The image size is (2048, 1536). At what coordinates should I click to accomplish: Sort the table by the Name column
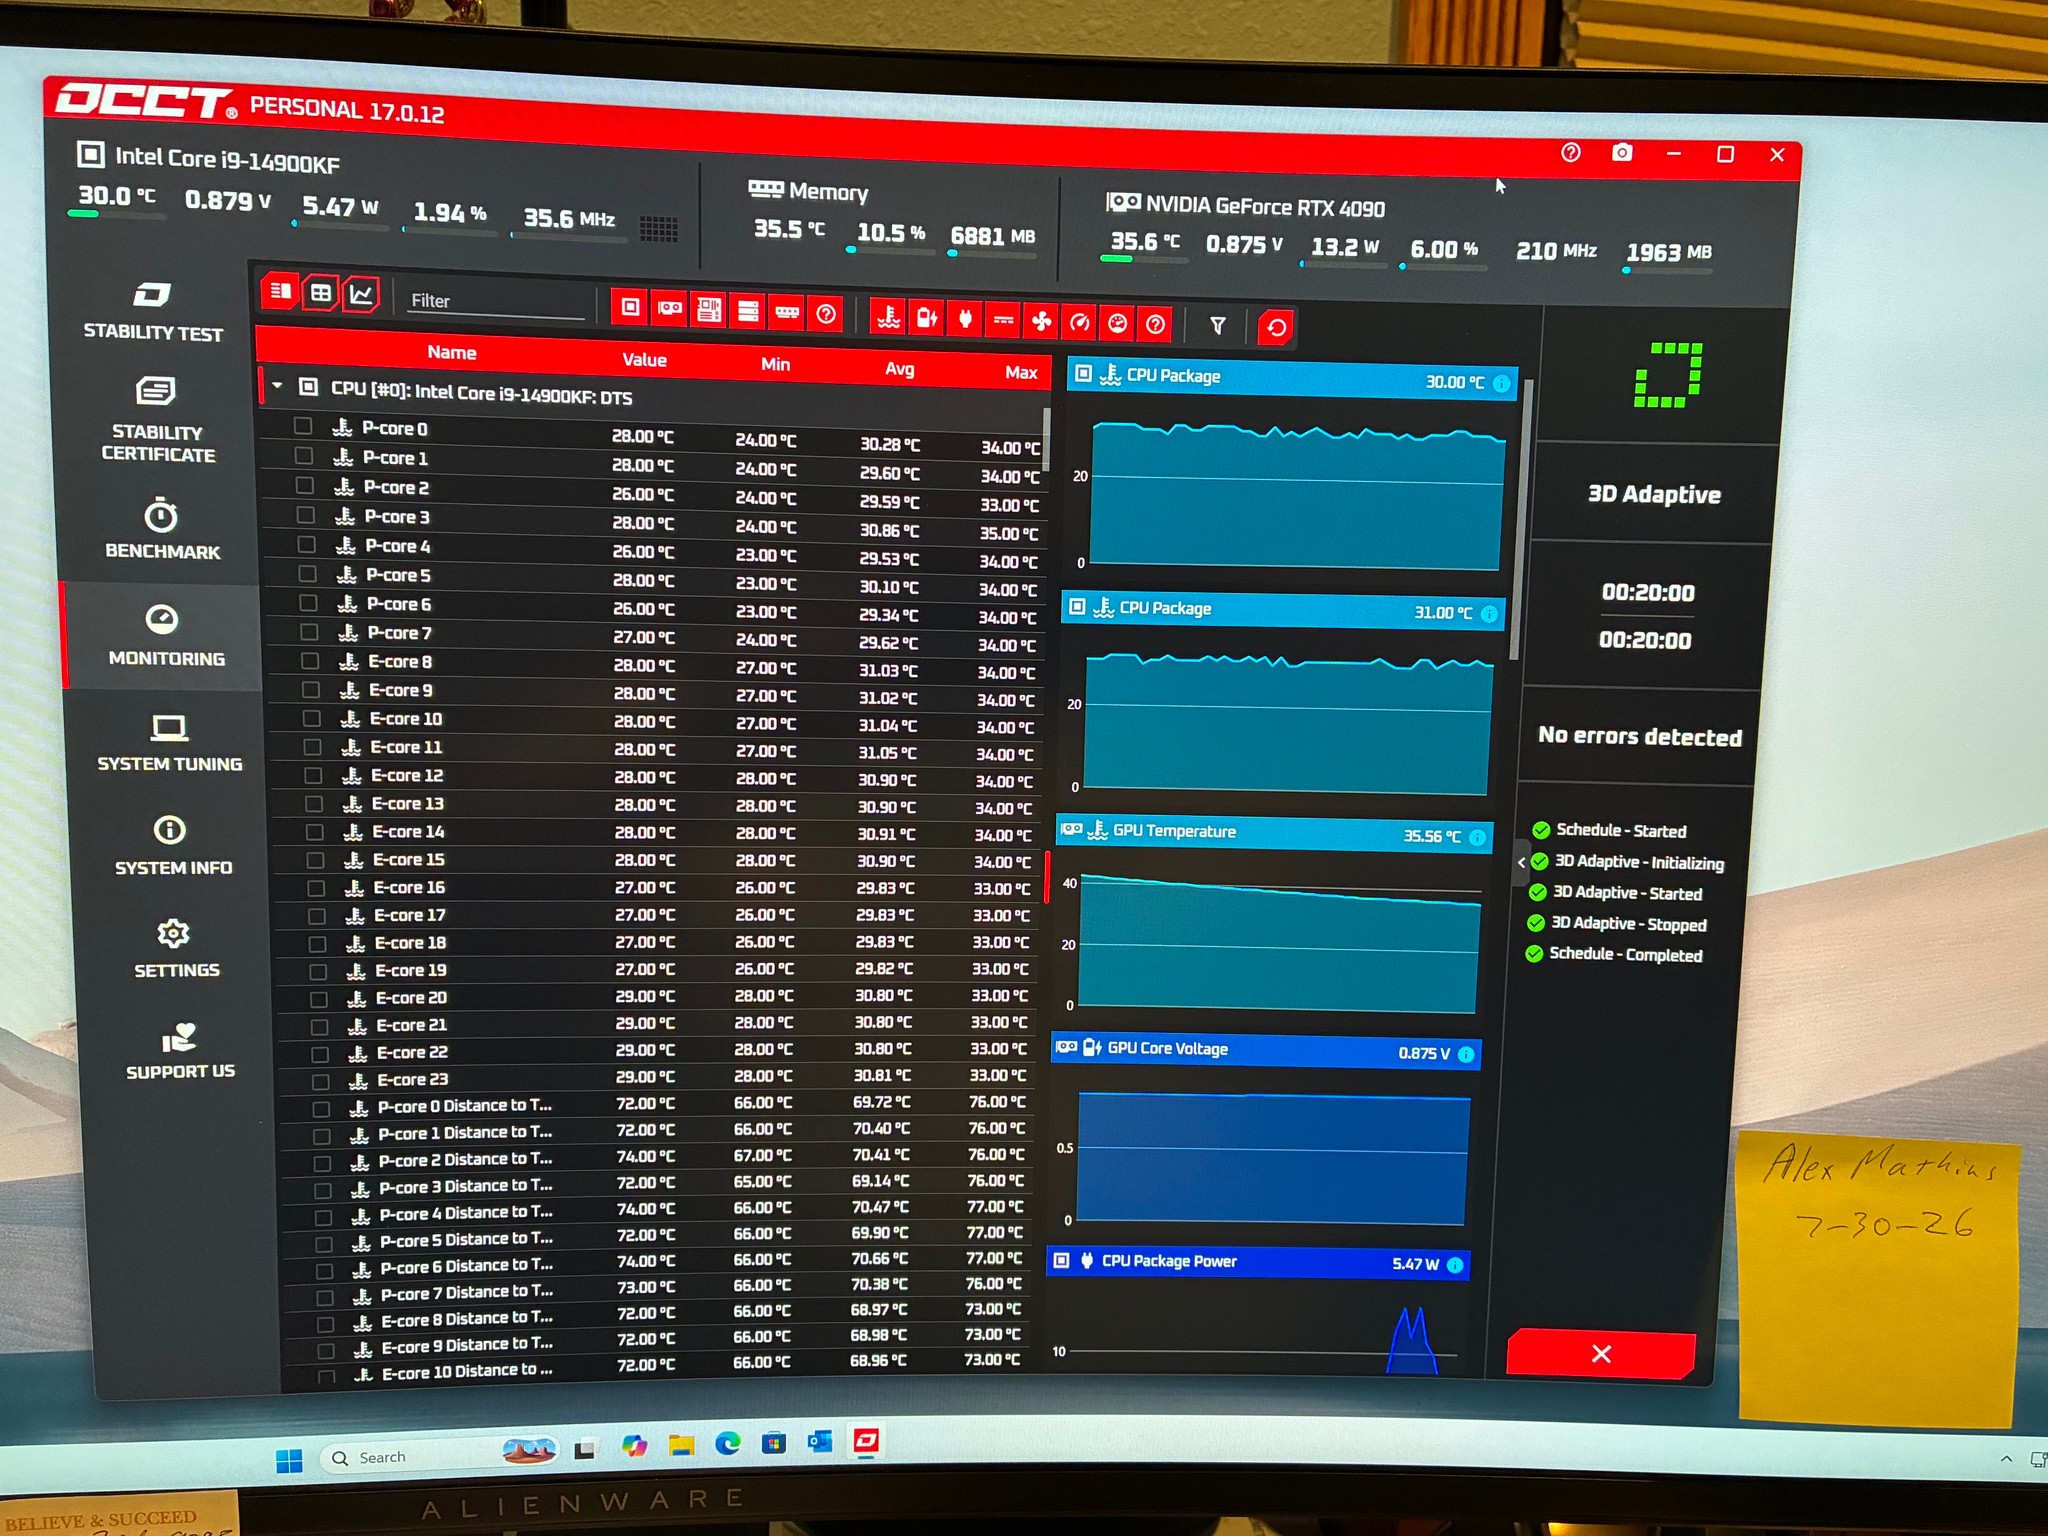click(x=451, y=352)
